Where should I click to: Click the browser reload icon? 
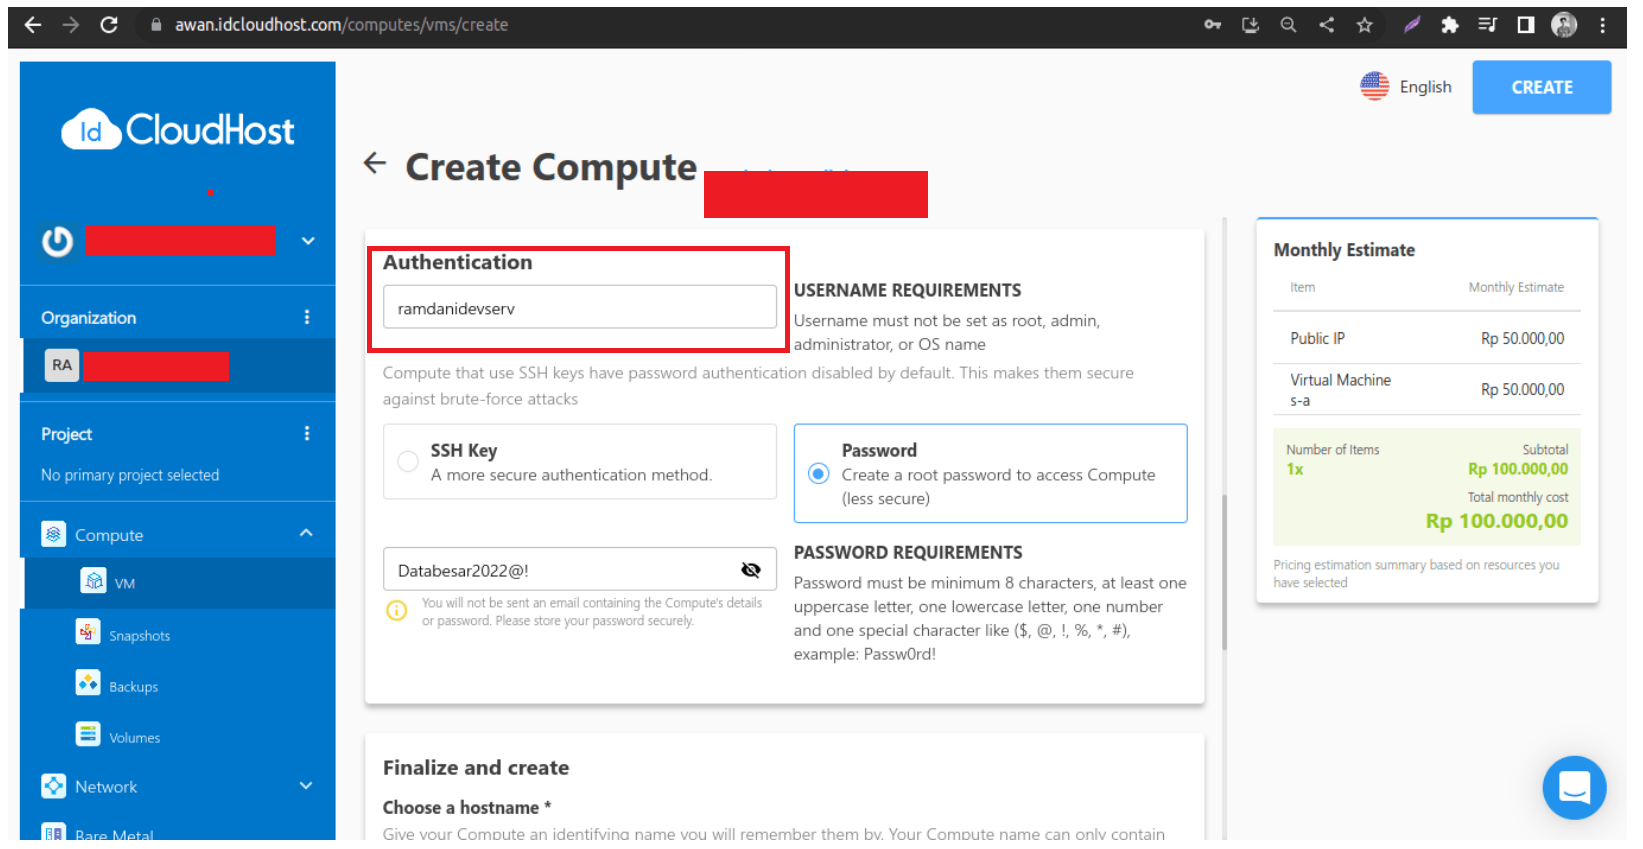point(109,25)
